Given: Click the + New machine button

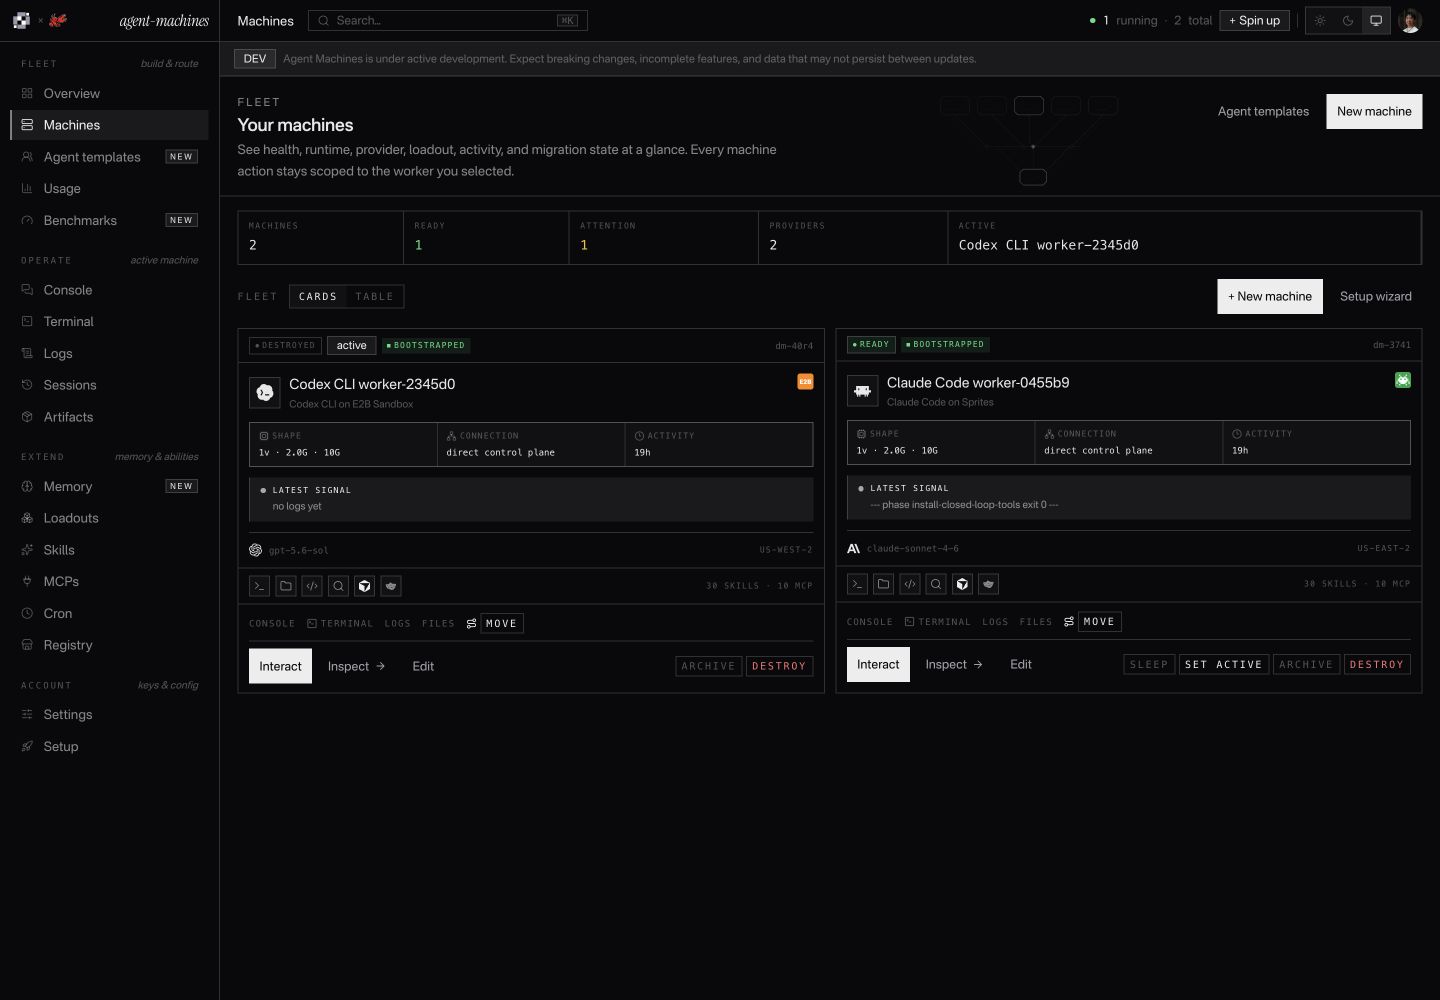Looking at the screenshot, I should pyautogui.click(x=1270, y=296).
